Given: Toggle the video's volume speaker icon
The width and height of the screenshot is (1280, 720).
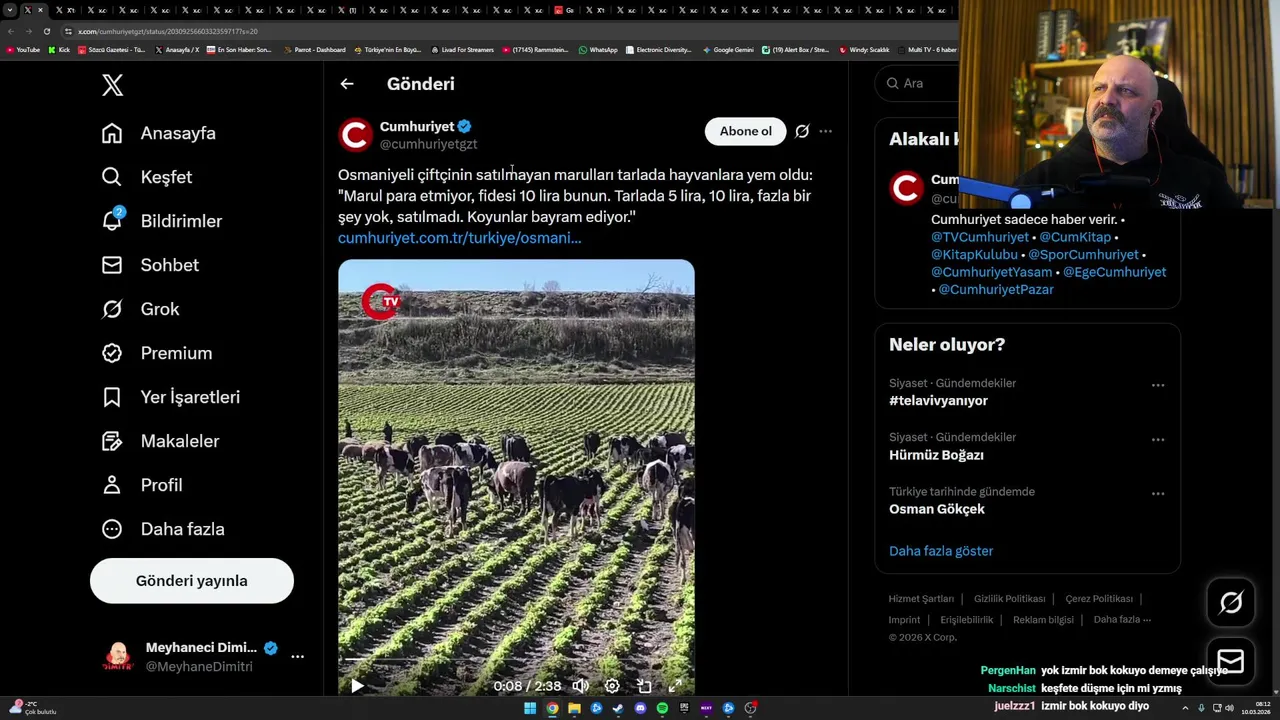Looking at the screenshot, I should [580, 686].
